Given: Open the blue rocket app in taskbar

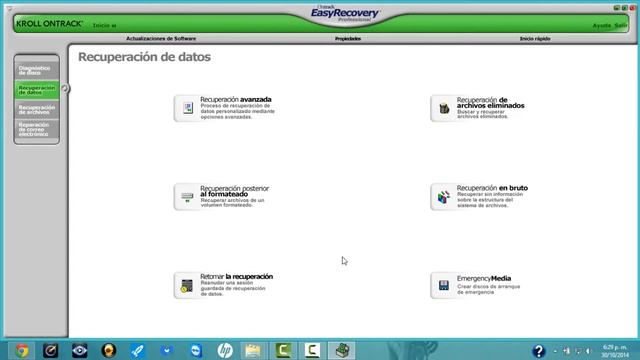Looking at the screenshot, I should [138, 351].
